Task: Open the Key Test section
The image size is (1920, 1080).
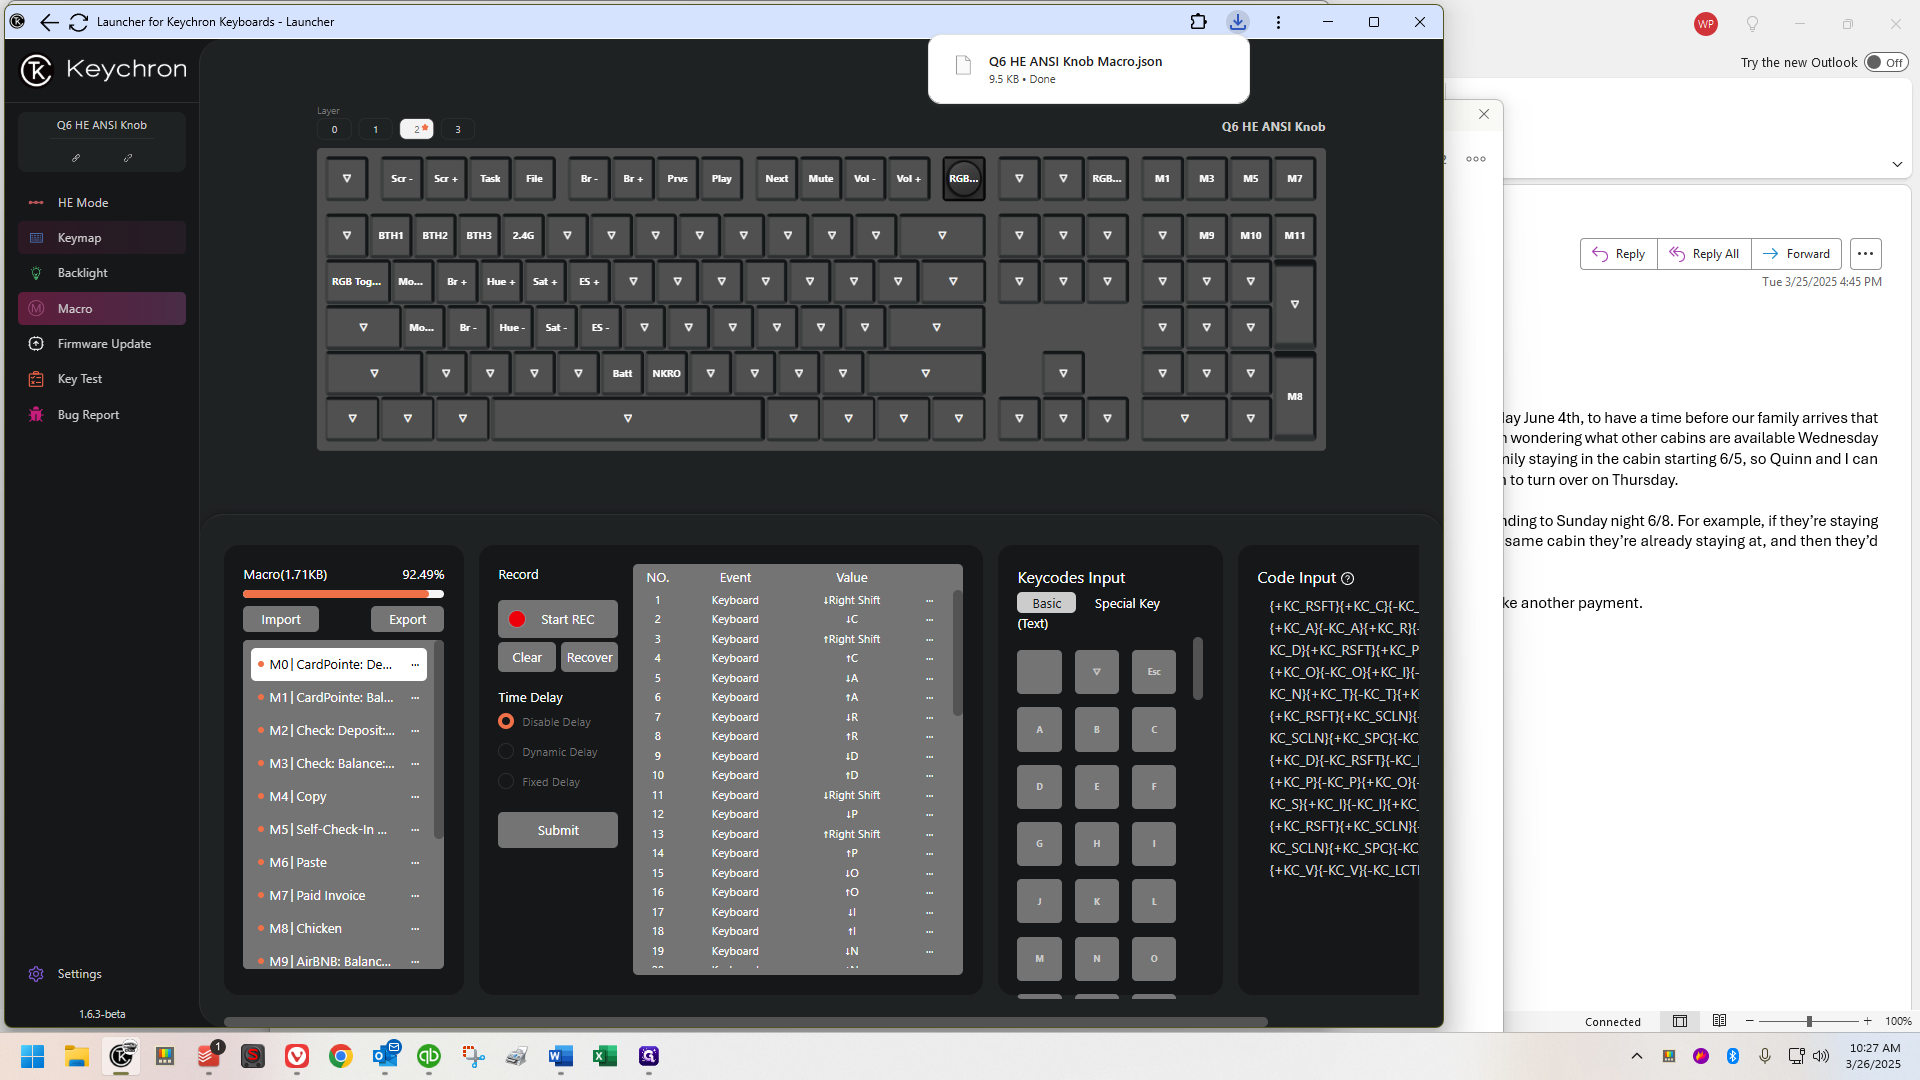Action: point(101,379)
